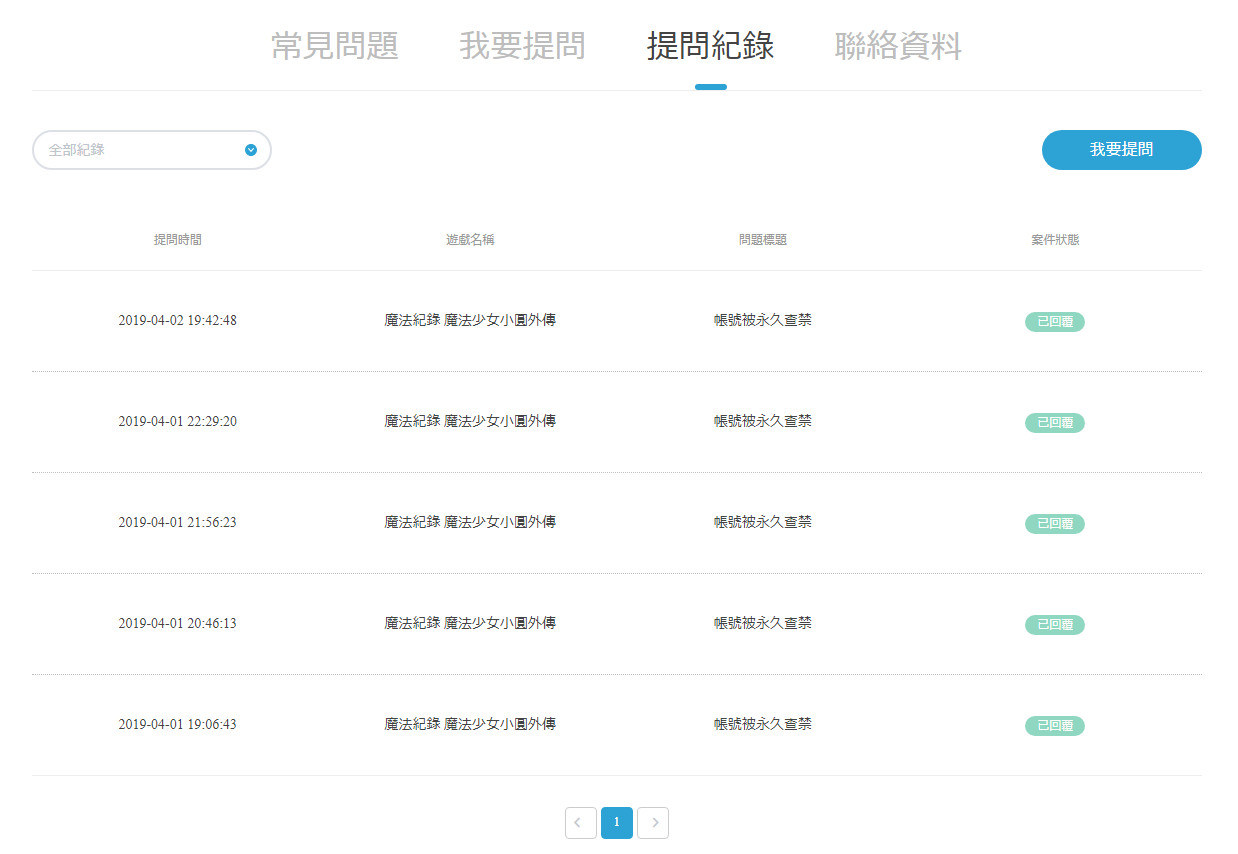Screen dimensions: 1238x854
Task: Open the 聯絡資料 tab
Action: pos(898,46)
